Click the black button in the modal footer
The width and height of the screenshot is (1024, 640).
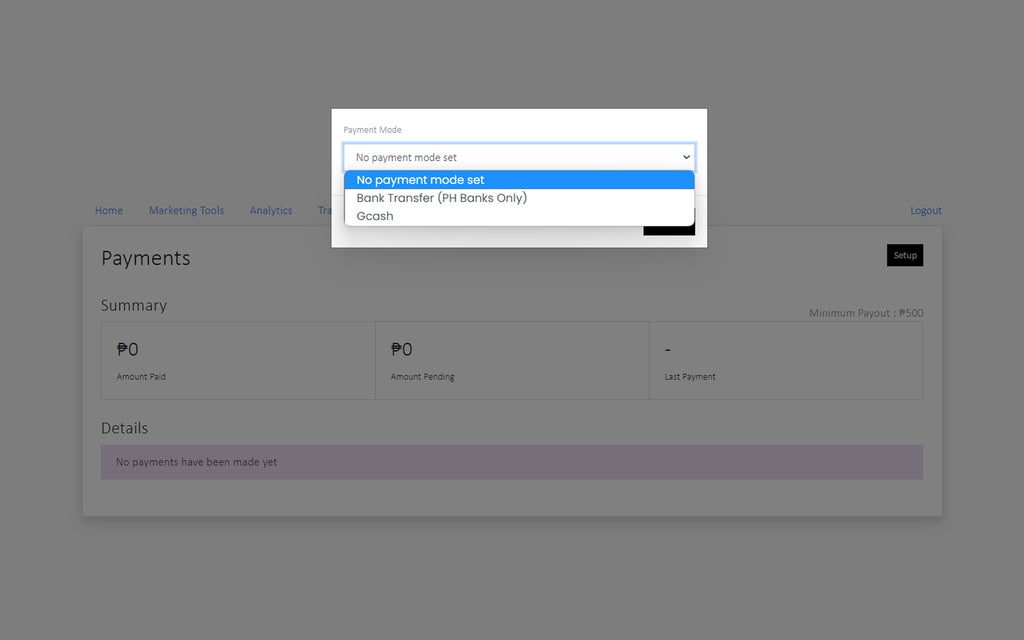click(668, 230)
